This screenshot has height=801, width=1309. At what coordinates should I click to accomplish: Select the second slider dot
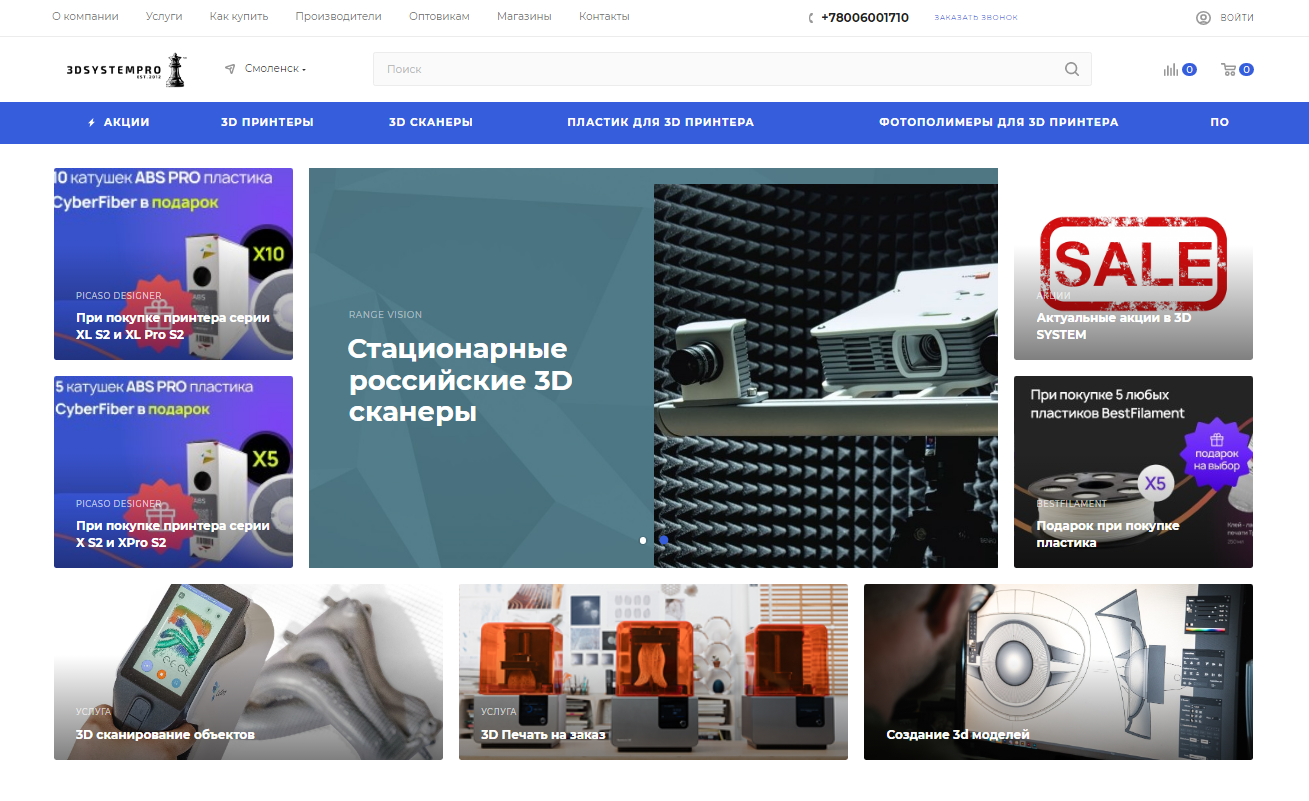point(663,540)
